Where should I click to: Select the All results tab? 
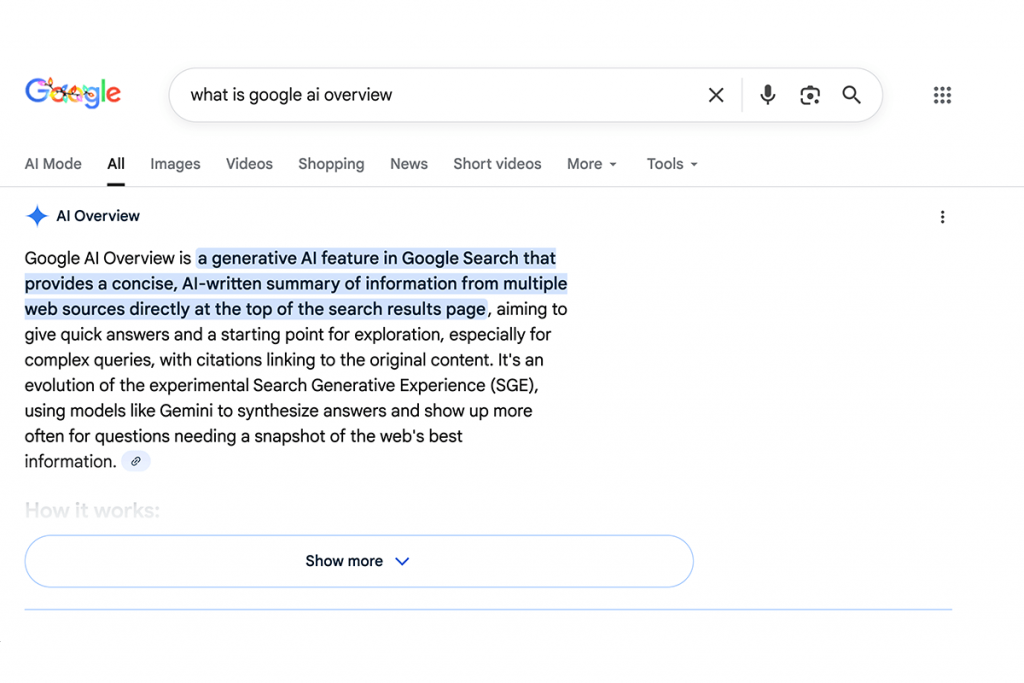[x=115, y=164]
